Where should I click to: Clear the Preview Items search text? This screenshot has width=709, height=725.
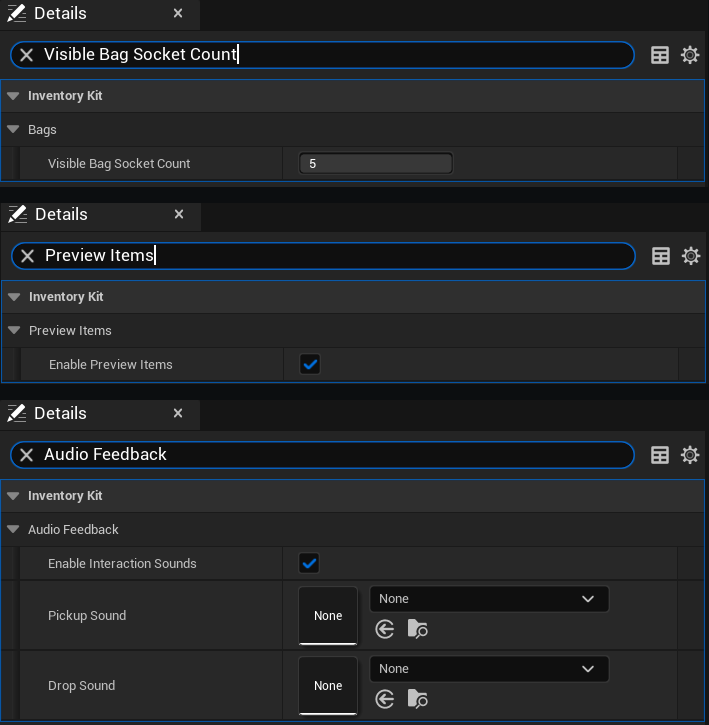(x=27, y=256)
